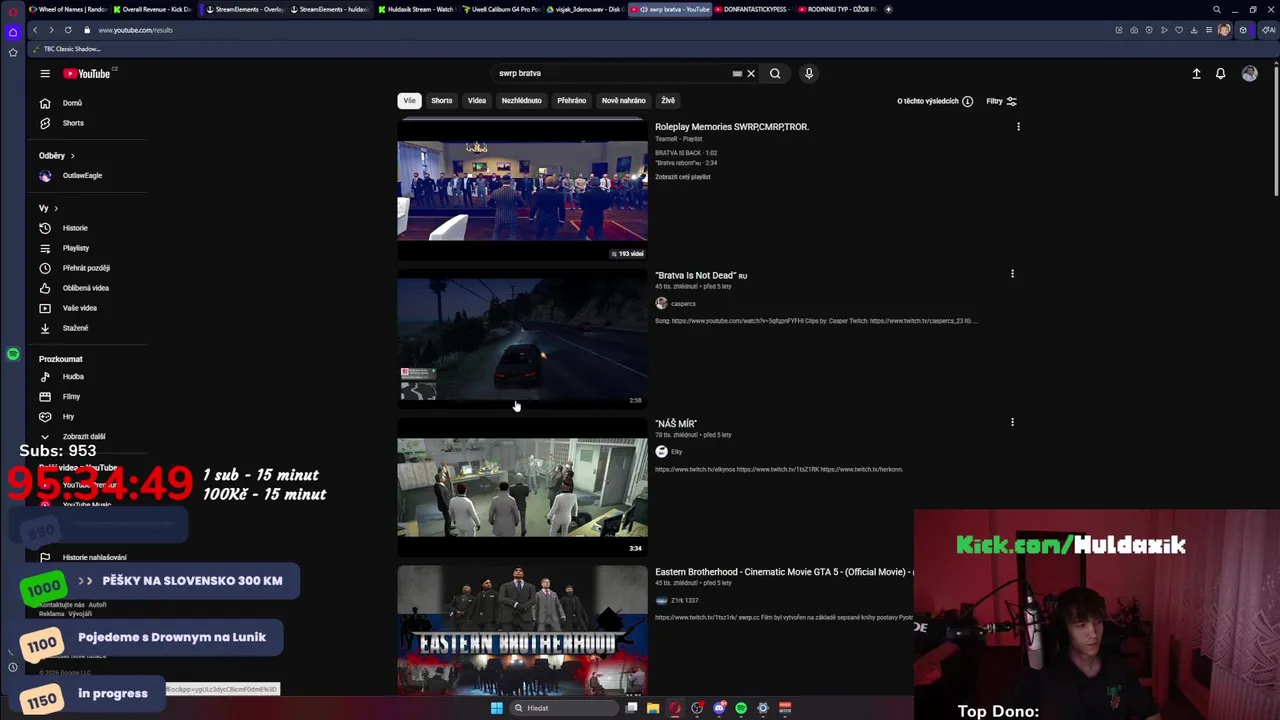Image resolution: width=1280 pixels, height=720 pixels.
Task: Select the Videa filter chip
Action: click(x=477, y=100)
